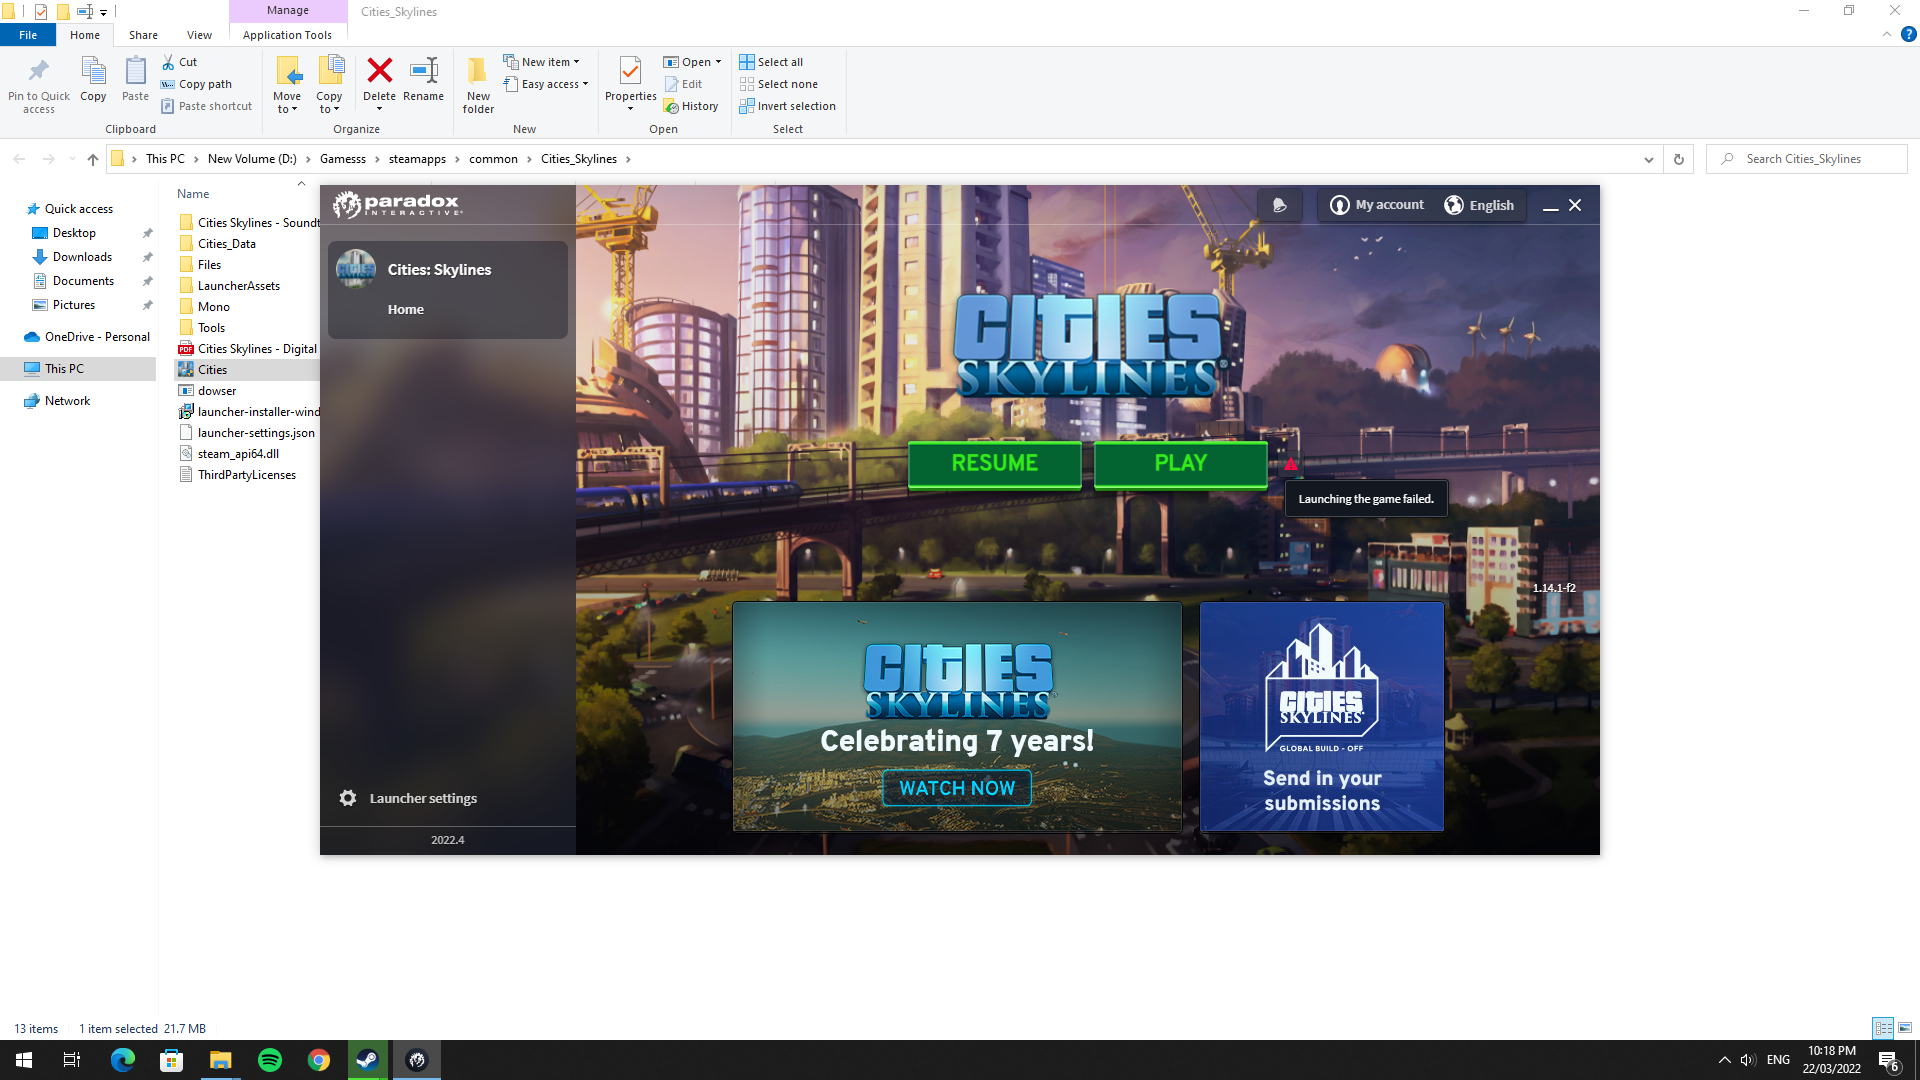The height and width of the screenshot is (1080, 1920).
Task: Click the red launch failed warning icon
Action: pos(1291,464)
